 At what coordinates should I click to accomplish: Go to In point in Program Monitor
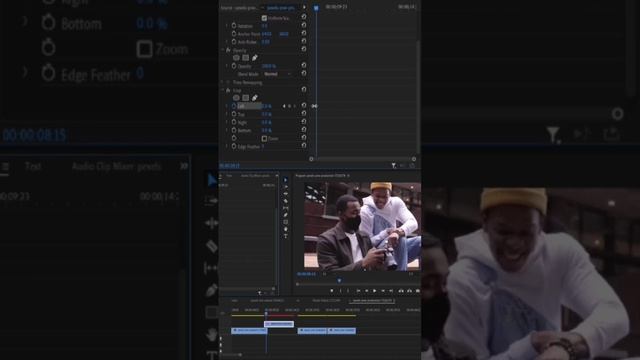click(358, 291)
